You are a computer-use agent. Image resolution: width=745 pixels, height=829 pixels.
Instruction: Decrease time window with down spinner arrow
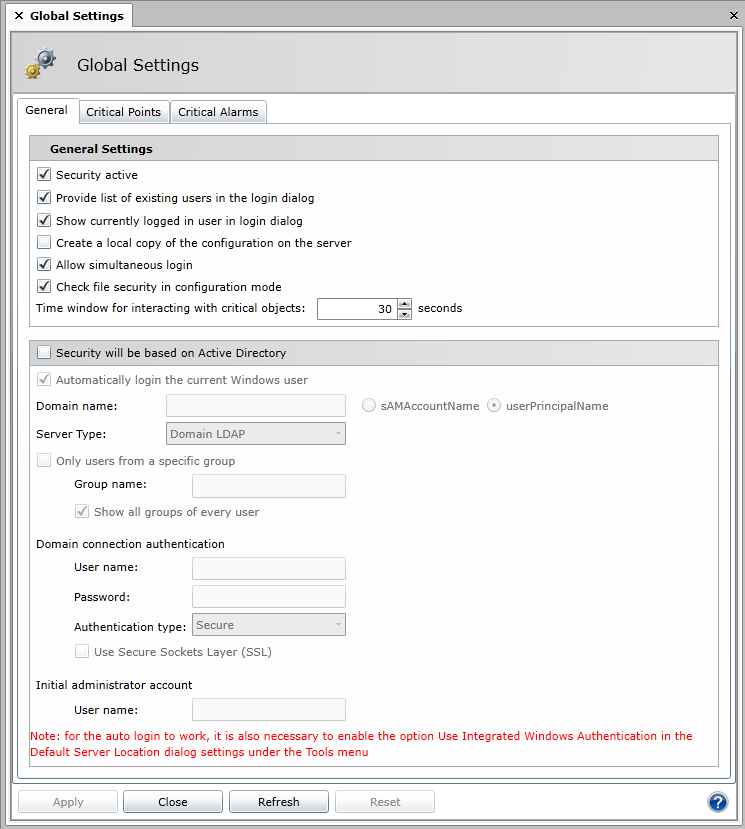(404, 314)
